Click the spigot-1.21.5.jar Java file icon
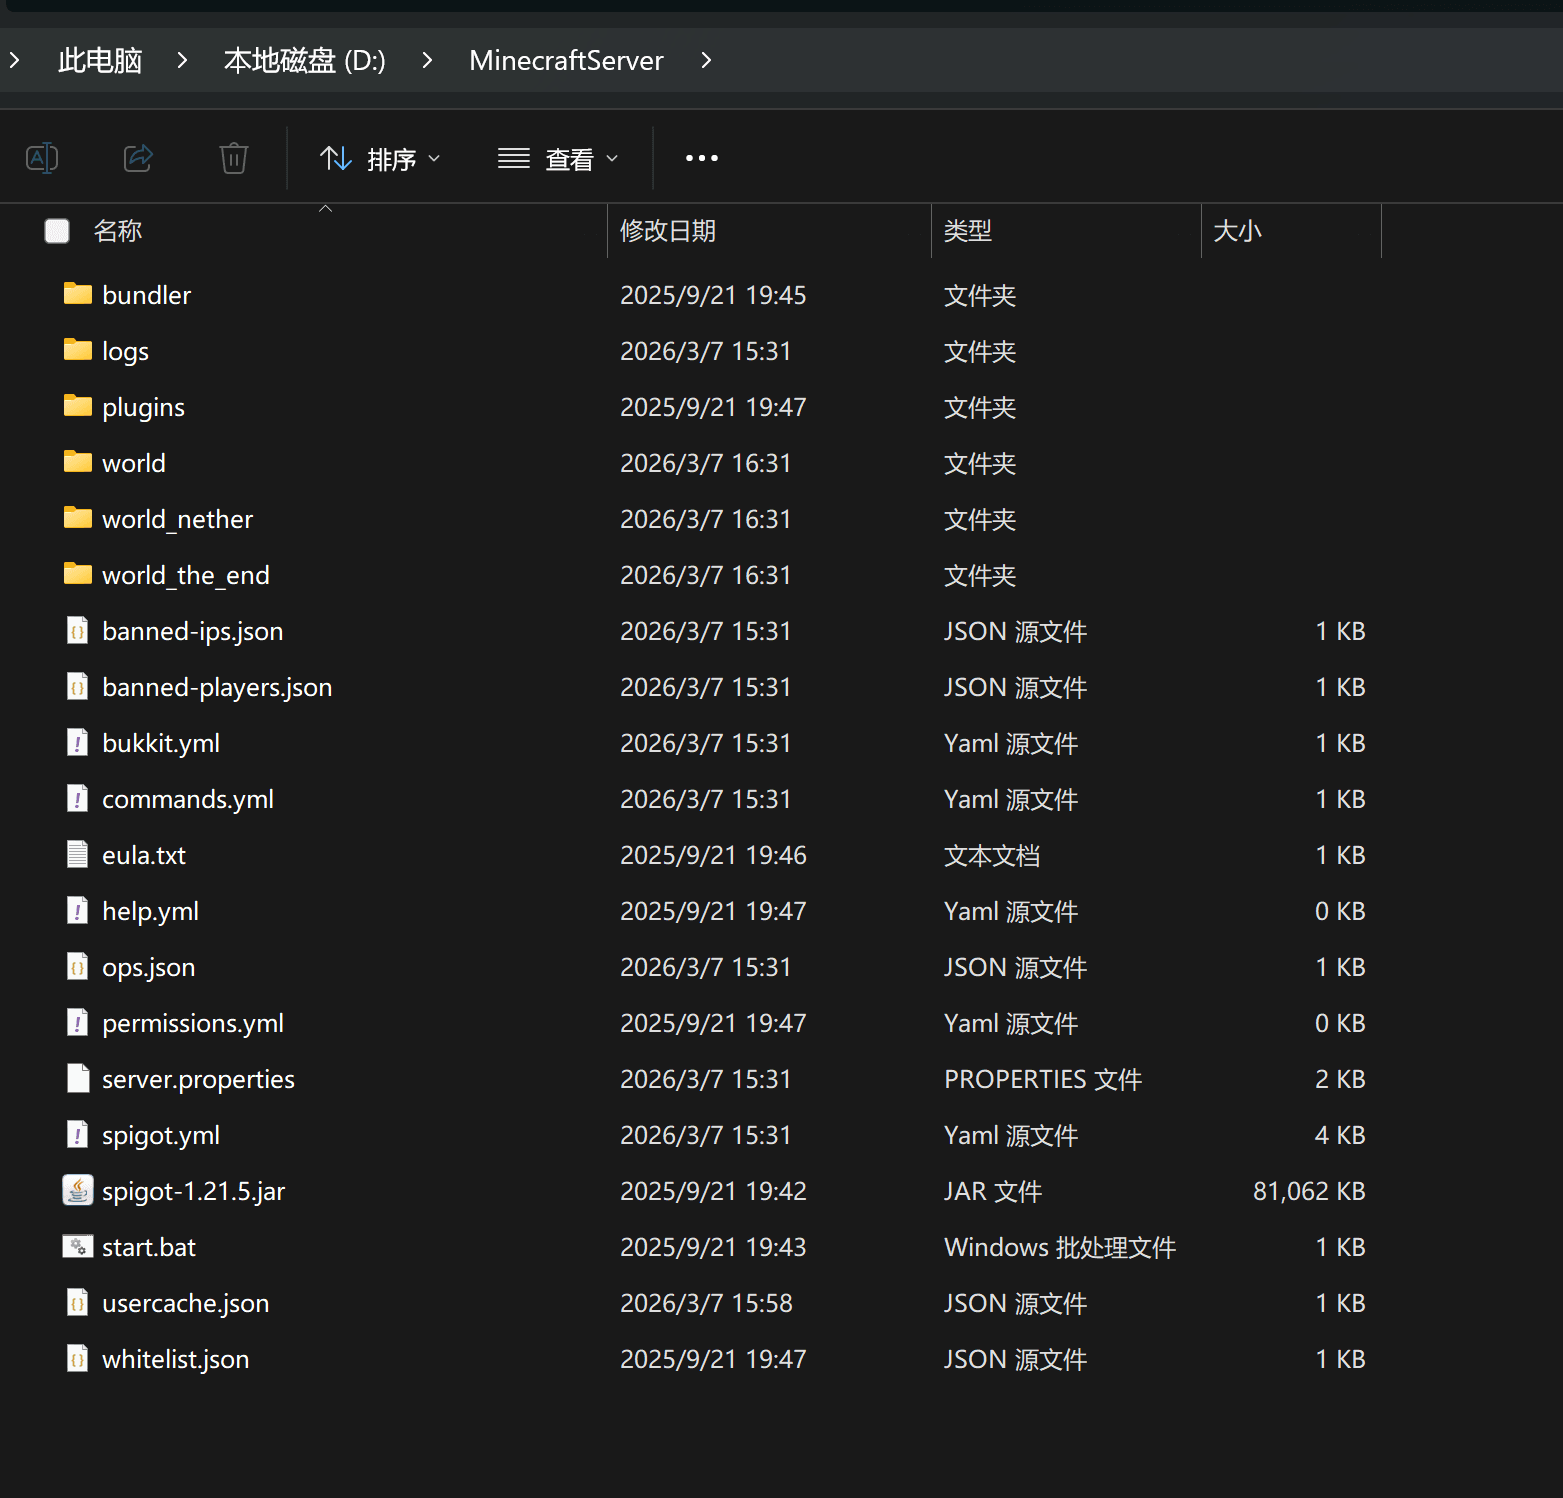This screenshot has width=1563, height=1498. pyautogui.click(x=78, y=1190)
